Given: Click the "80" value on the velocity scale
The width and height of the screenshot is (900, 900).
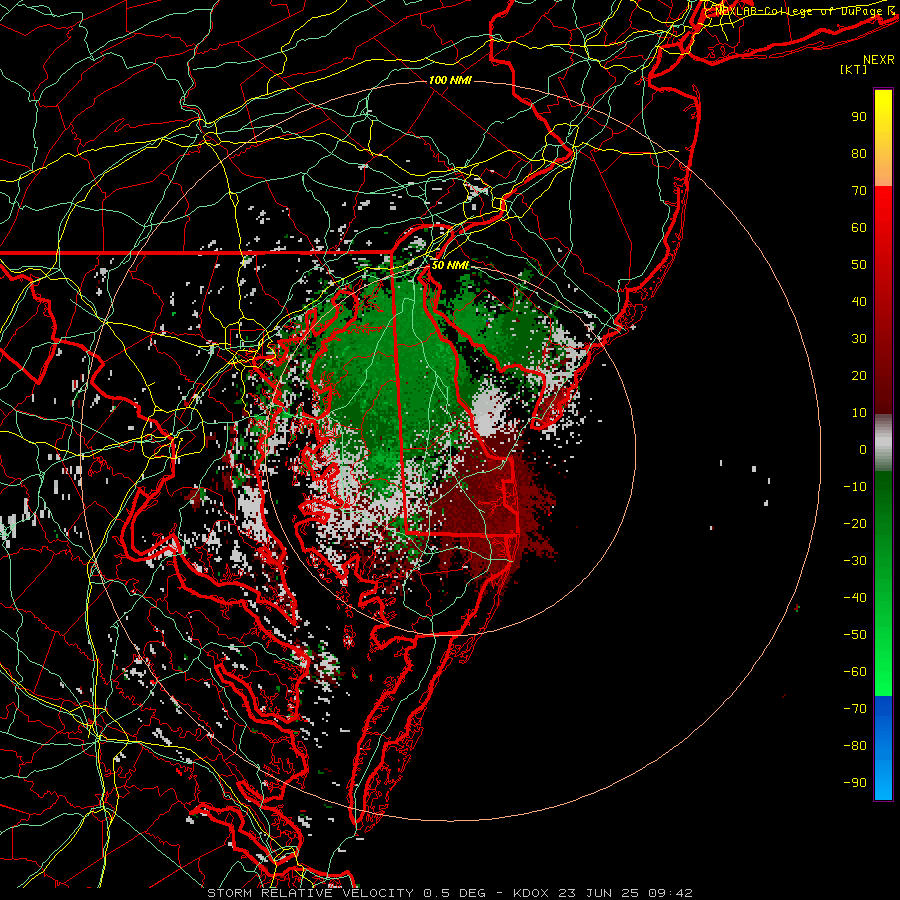Looking at the screenshot, I should (859, 154).
